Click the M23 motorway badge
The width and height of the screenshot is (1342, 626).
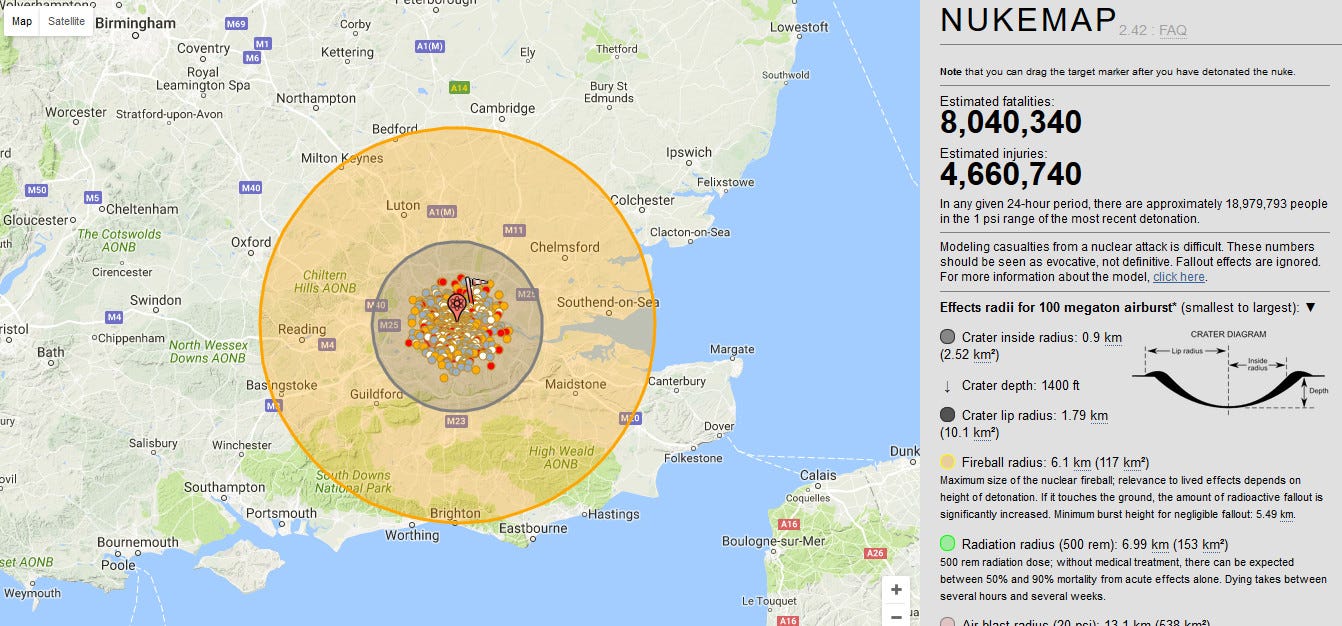(456, 421)
